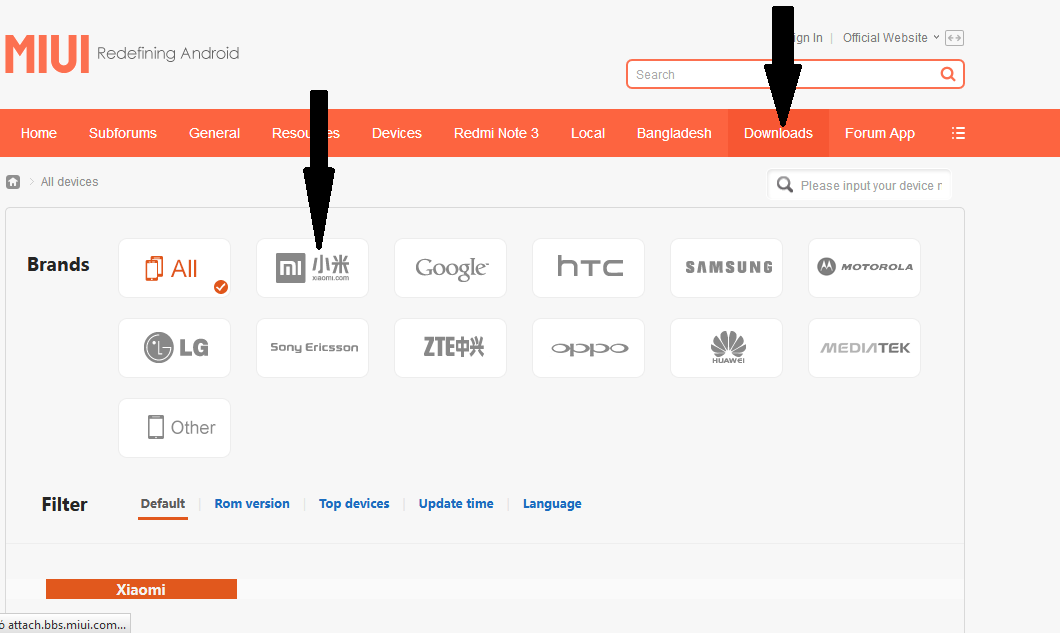The width and height of the screenshot is (1060, 633).
Task: Click the search magnifier icon in orange box
Action: 948,74
